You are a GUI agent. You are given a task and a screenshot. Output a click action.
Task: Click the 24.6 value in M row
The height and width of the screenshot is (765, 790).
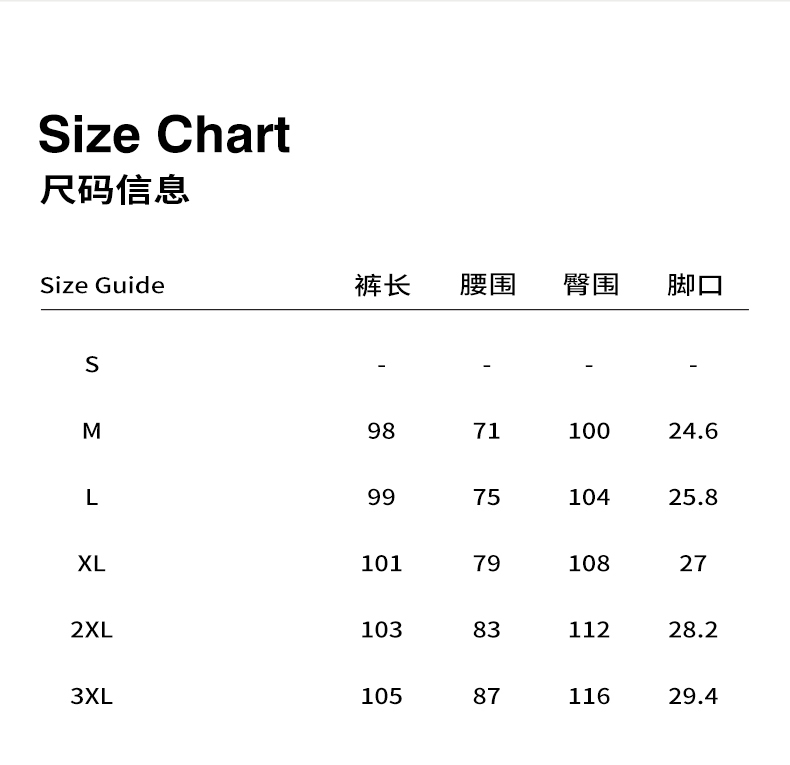[x=693, y=431]
